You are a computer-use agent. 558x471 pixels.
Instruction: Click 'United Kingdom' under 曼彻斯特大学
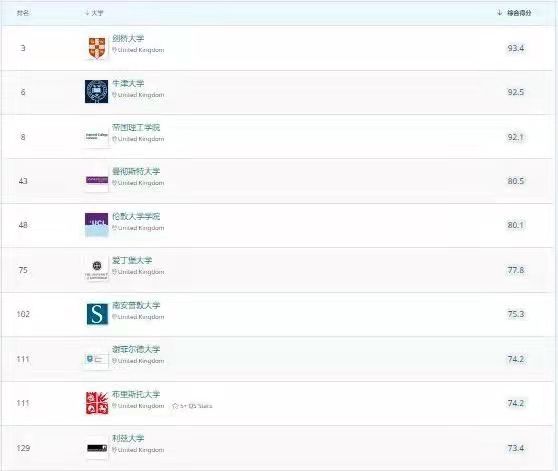[141, 183]
